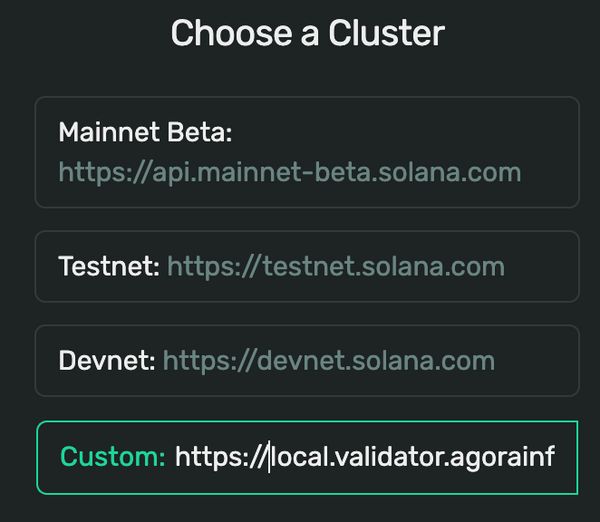600x522 pixels.
Task: Click 'solana.com' portion of mainnet URL
Action: point(450,173)
